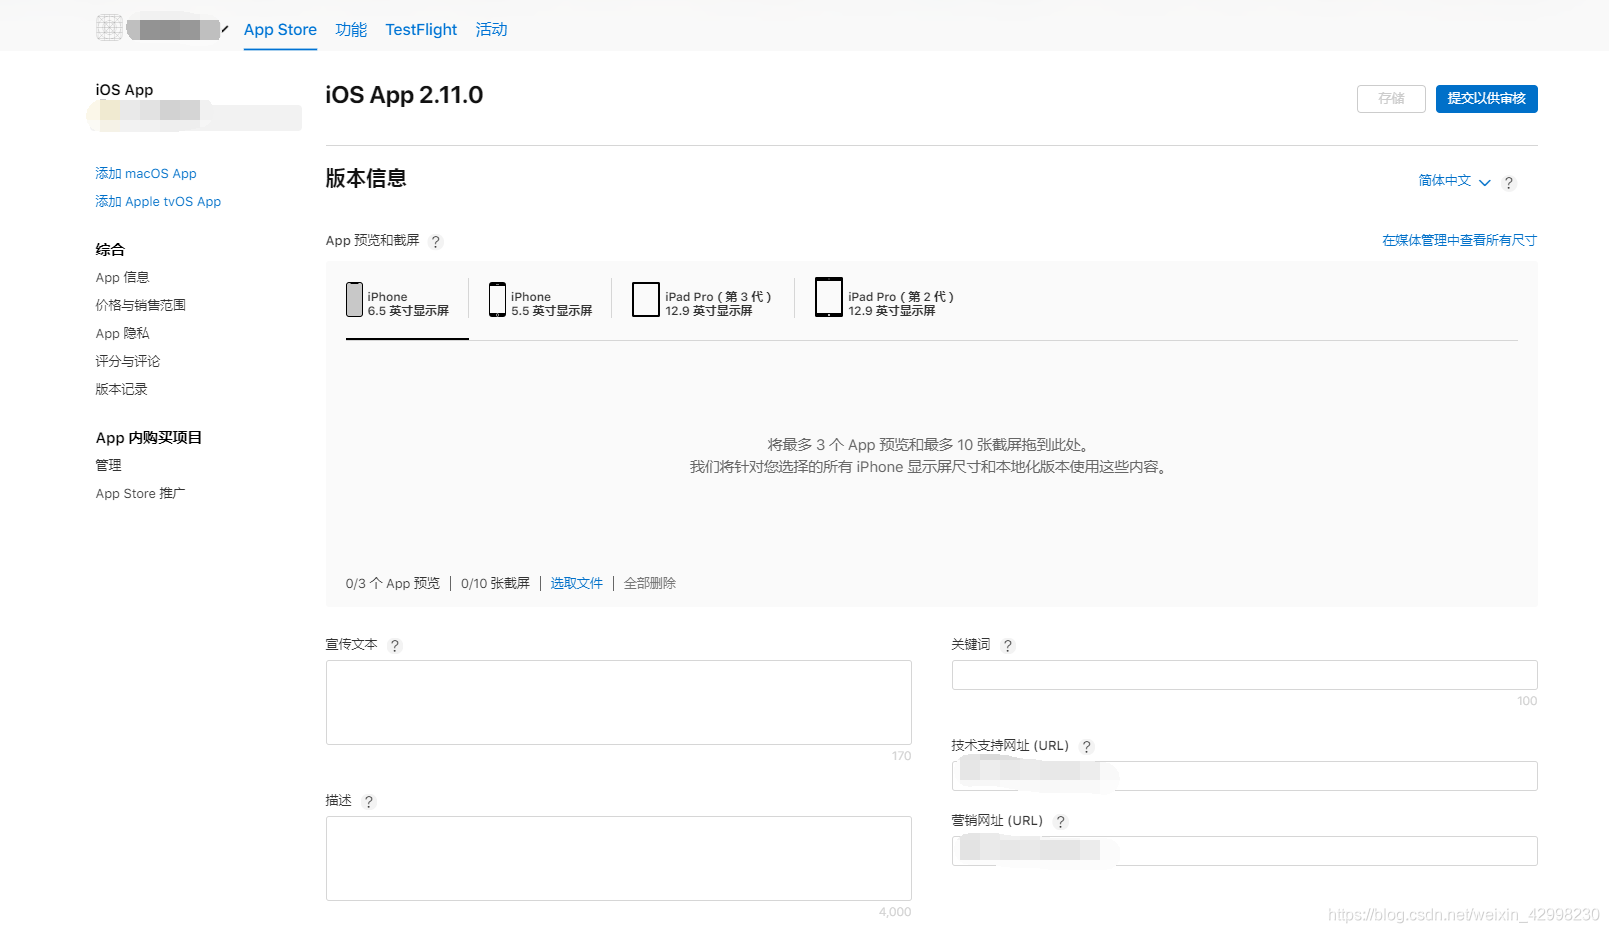1609x933 pixels.
Task: Focus the 描述 description text area
Action: tap(618, 858)
